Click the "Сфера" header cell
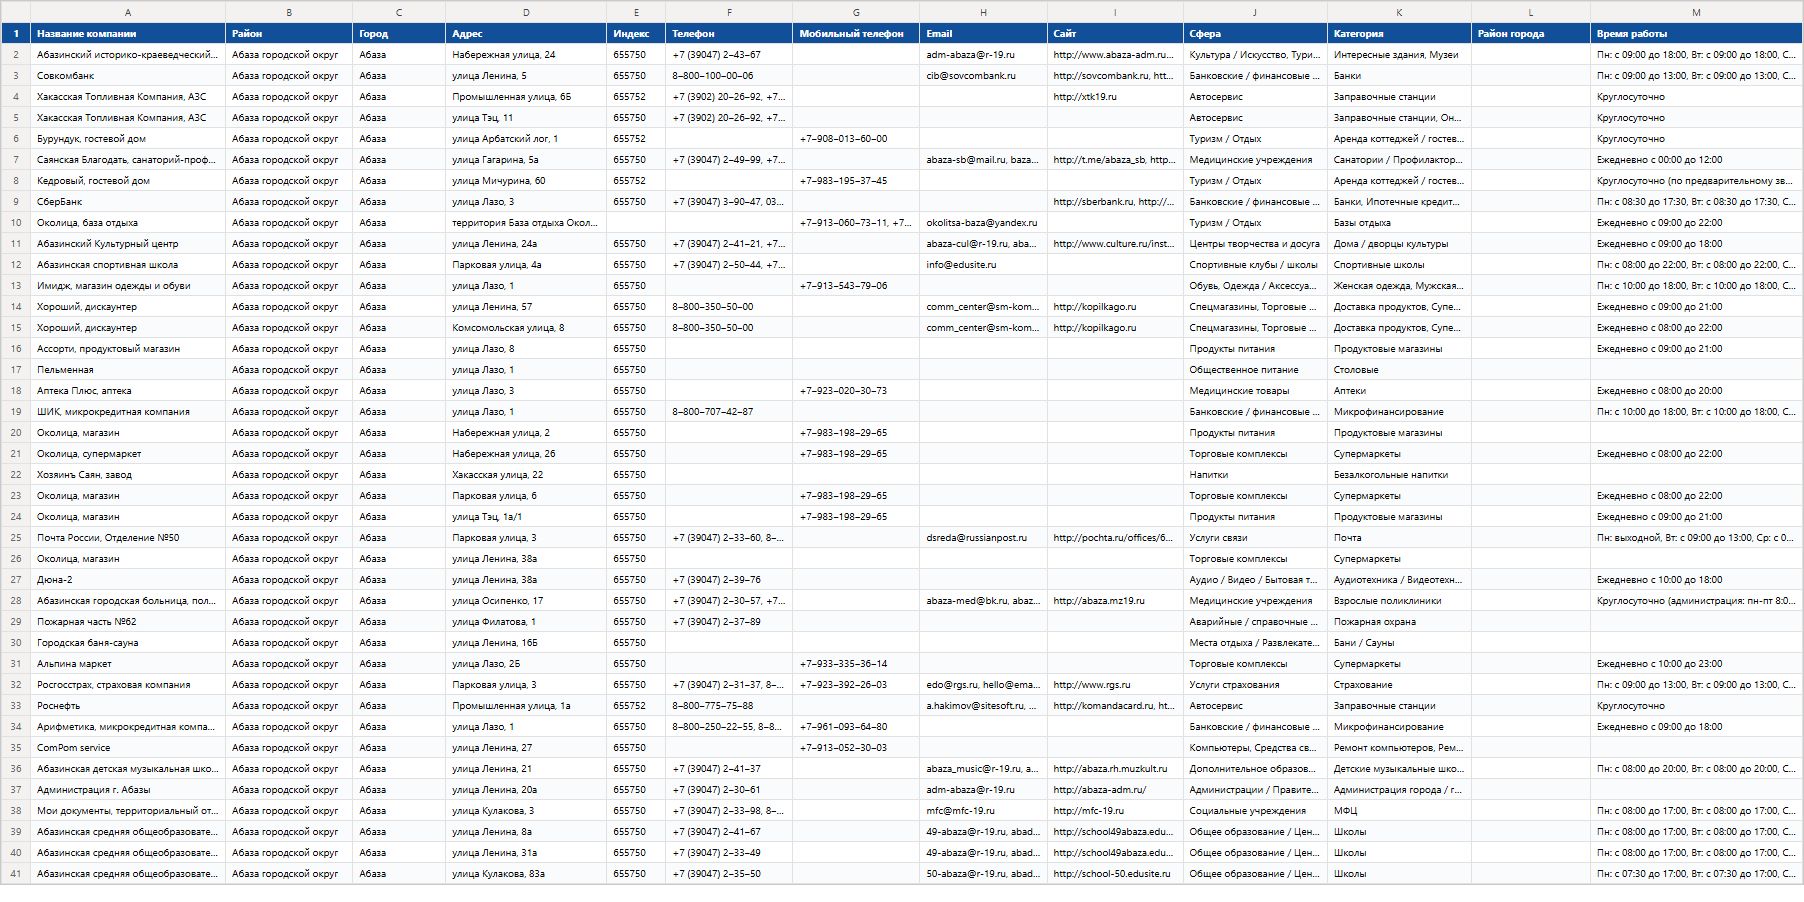 click(x=1255, y=33)
